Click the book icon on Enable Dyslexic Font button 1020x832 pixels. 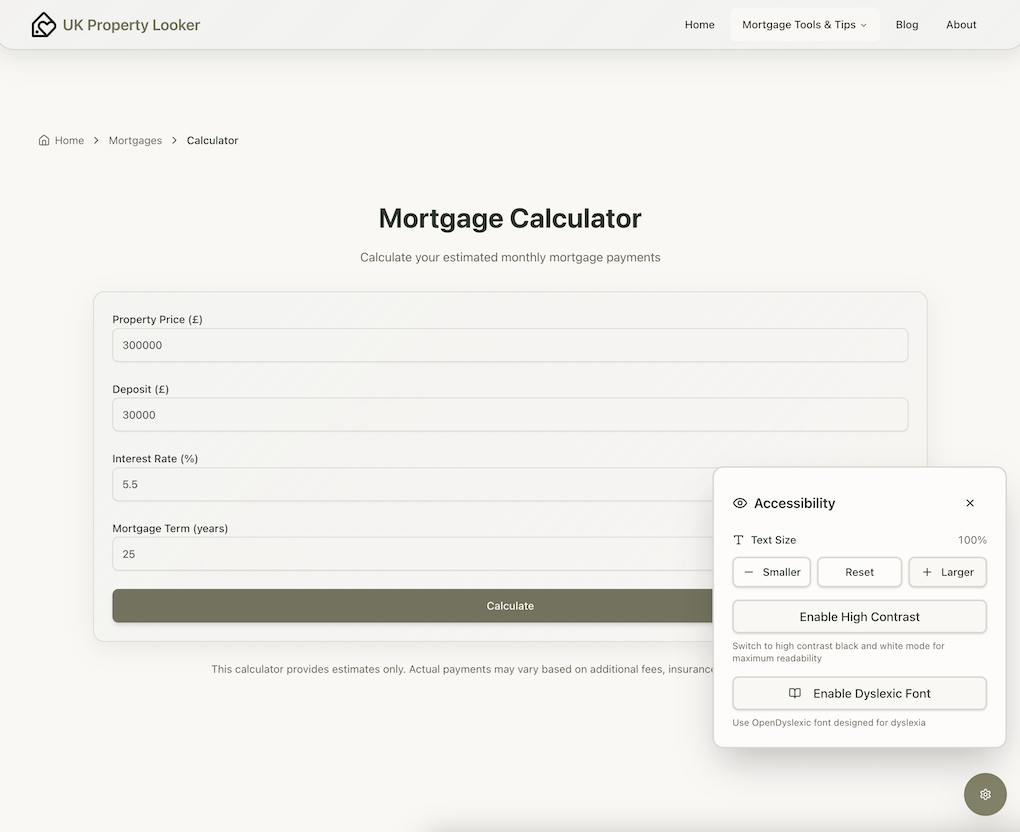[793, 693]
